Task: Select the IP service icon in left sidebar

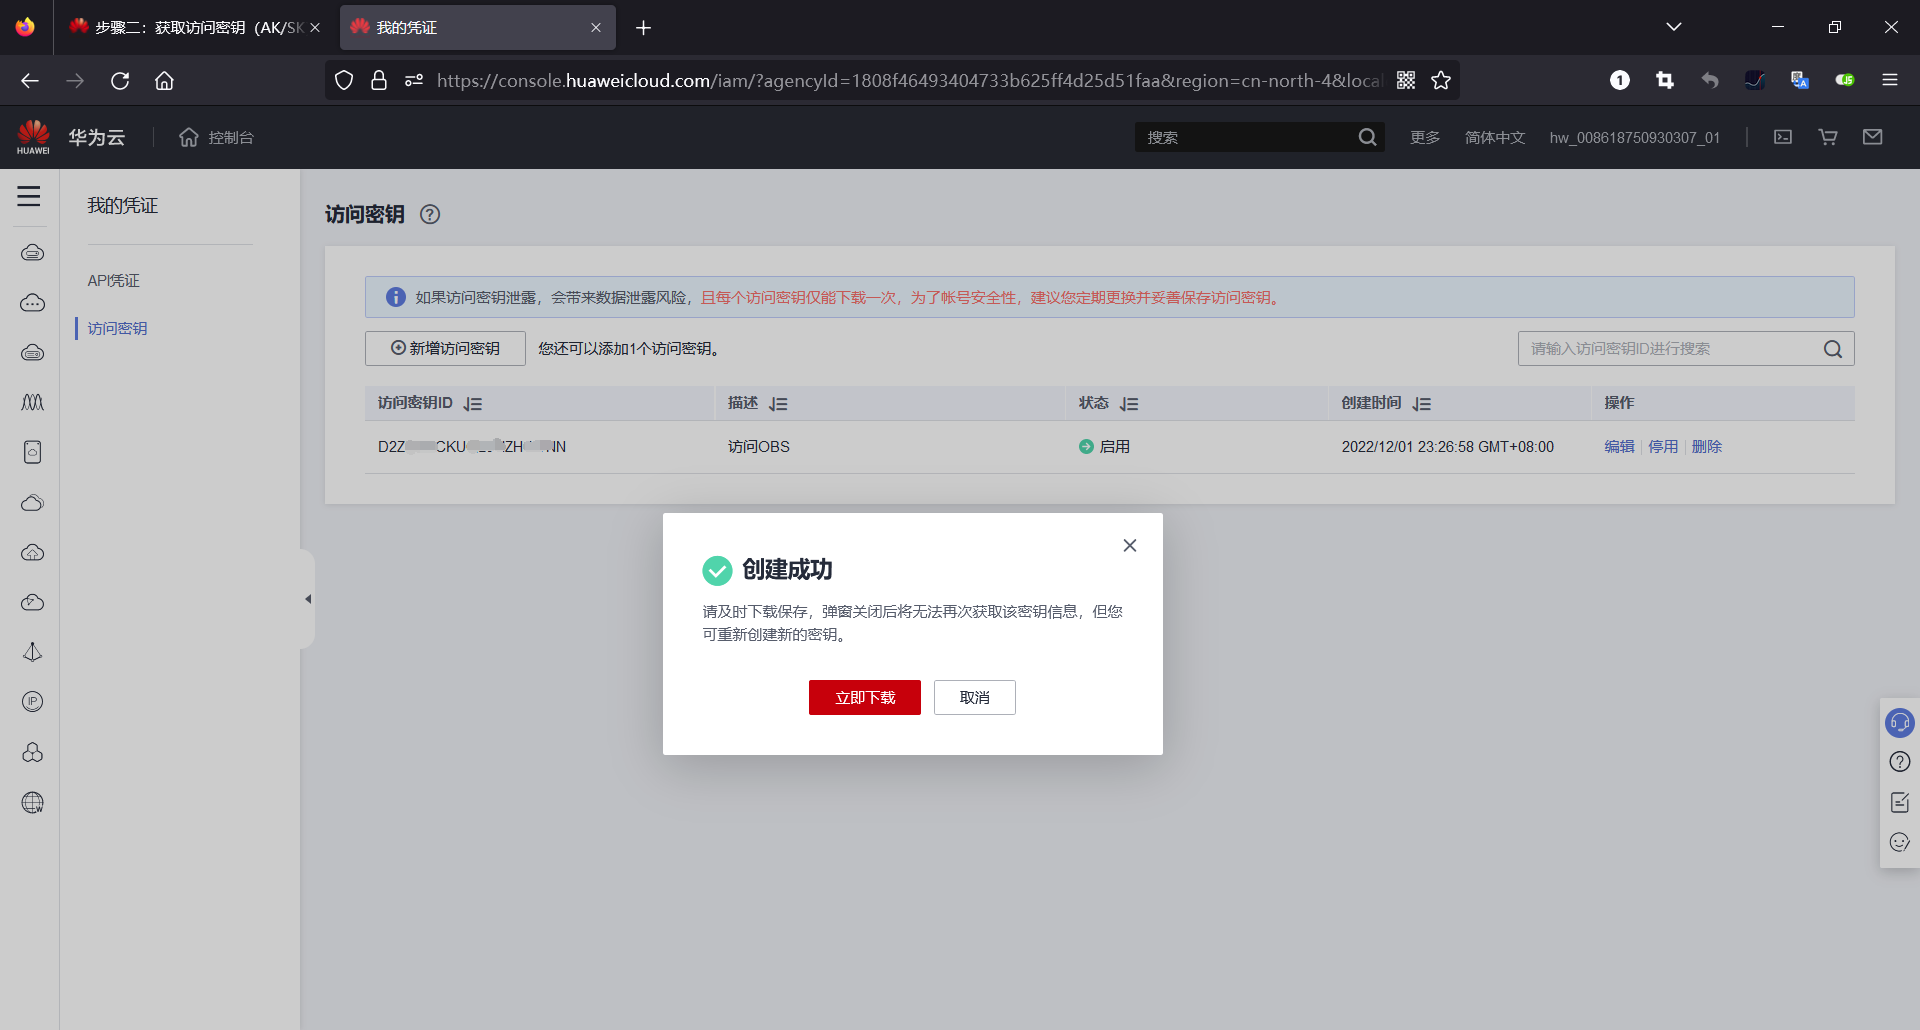Action: pyautogui.click(x=33, y=702)
